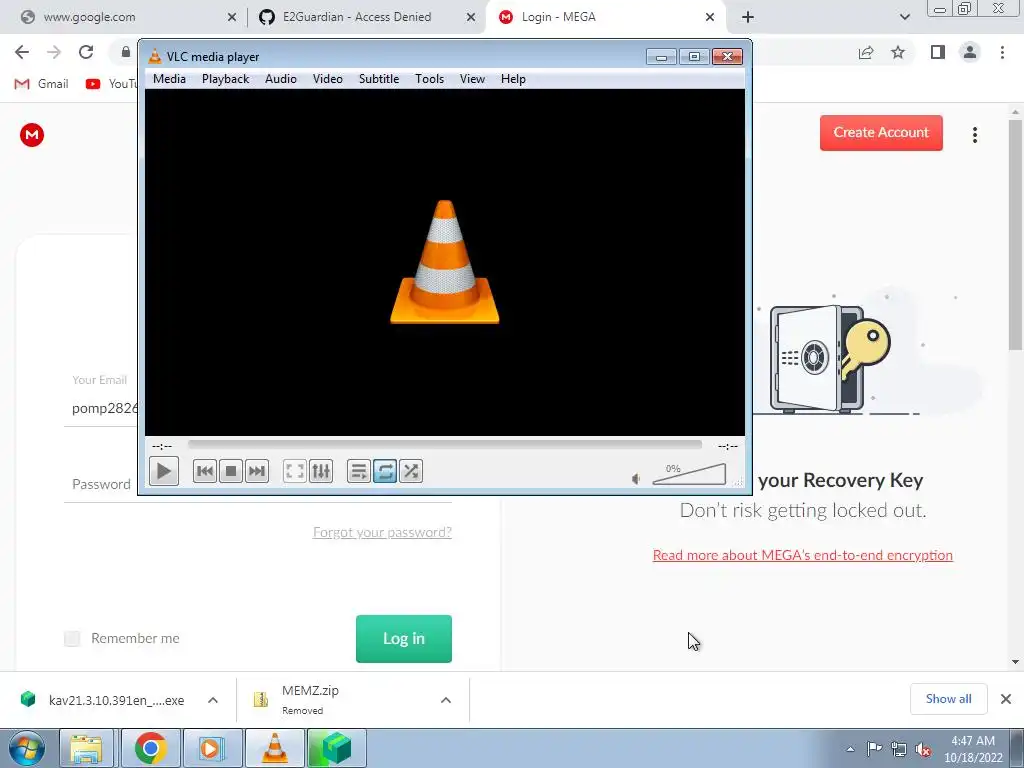Select VLC taskbar icon
The width and height of the screenshot is (1024, 768).
[274, 748]
